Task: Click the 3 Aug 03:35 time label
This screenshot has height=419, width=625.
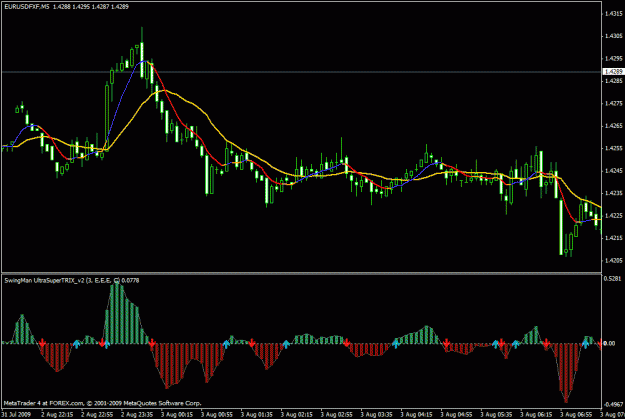Action: [x=376, y=415]
